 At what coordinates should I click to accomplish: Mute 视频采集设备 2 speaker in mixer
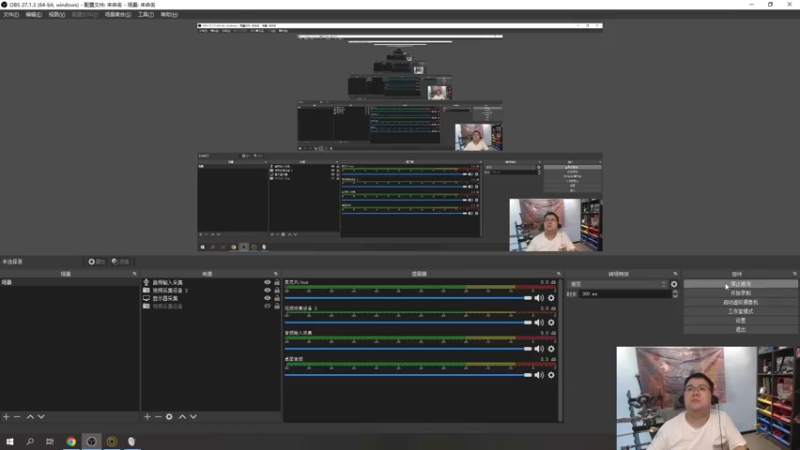click(x=539, y=322)
